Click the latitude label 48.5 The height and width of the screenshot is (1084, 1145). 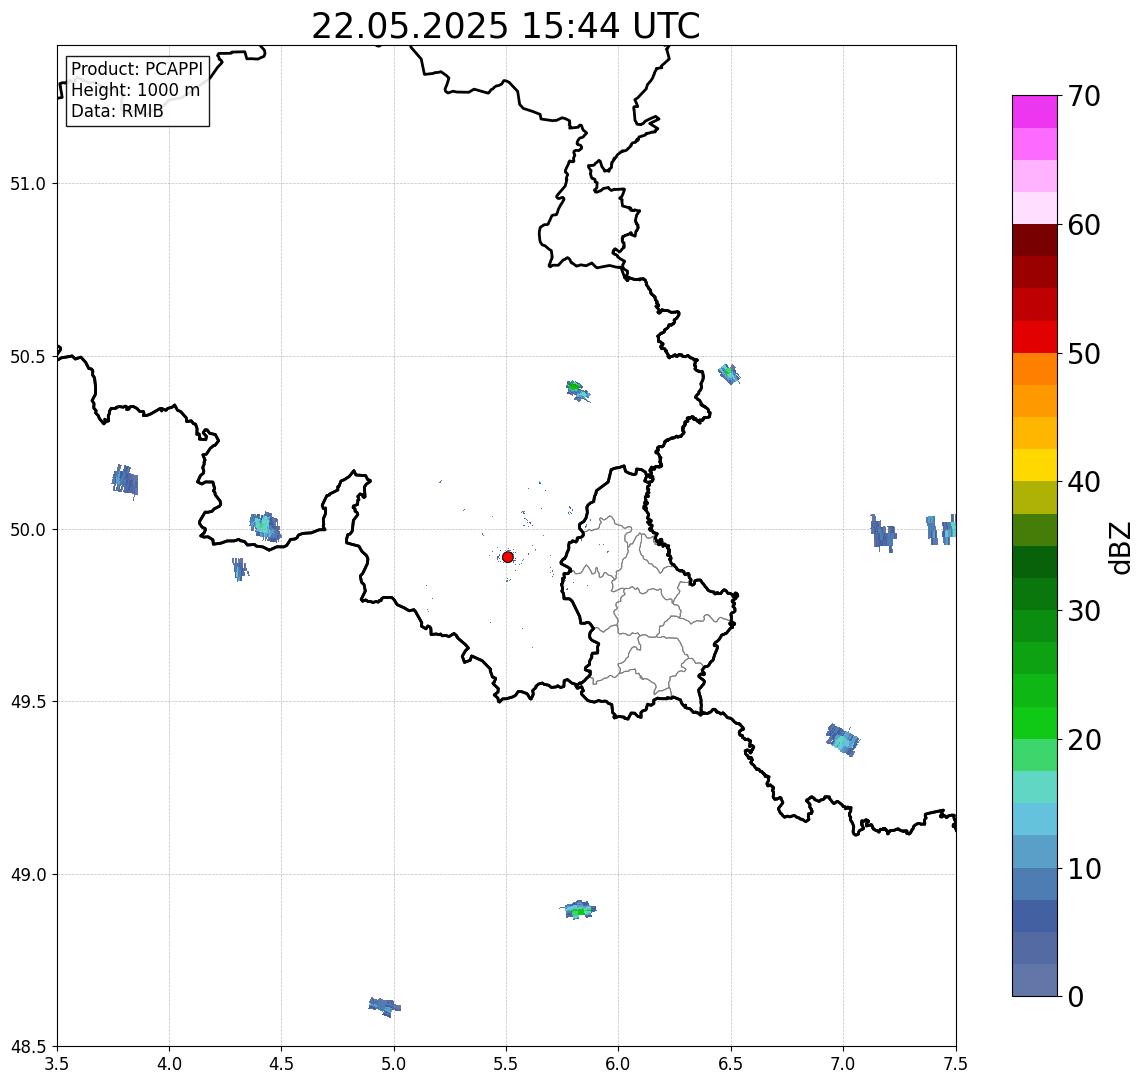coord(27,1047)
